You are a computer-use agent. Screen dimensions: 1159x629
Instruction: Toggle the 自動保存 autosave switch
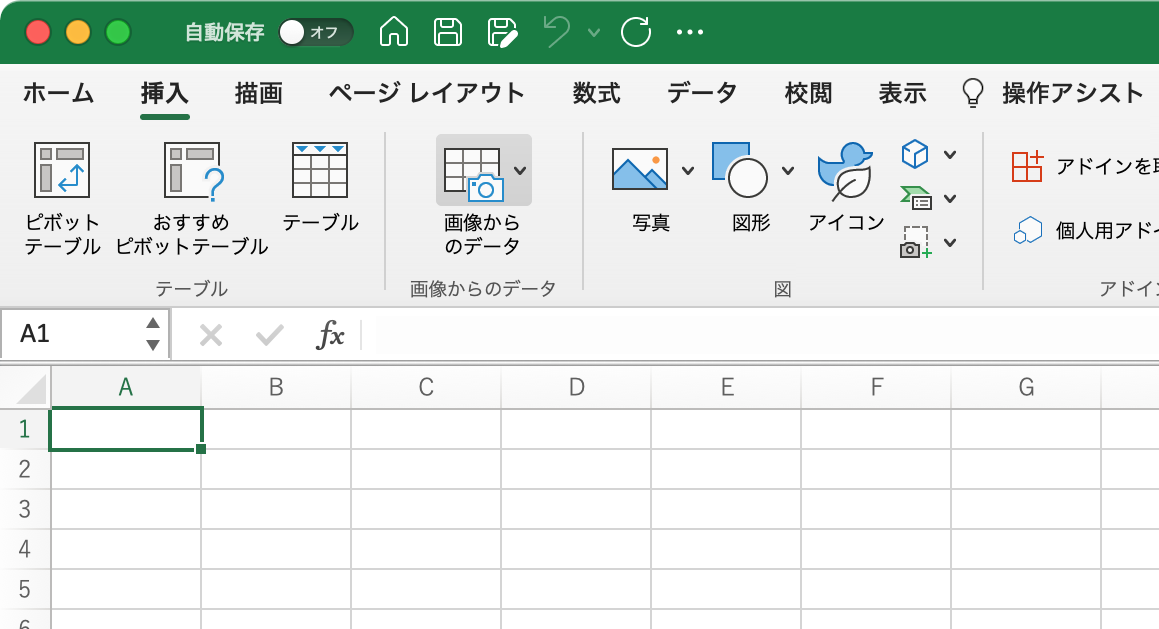315,33
